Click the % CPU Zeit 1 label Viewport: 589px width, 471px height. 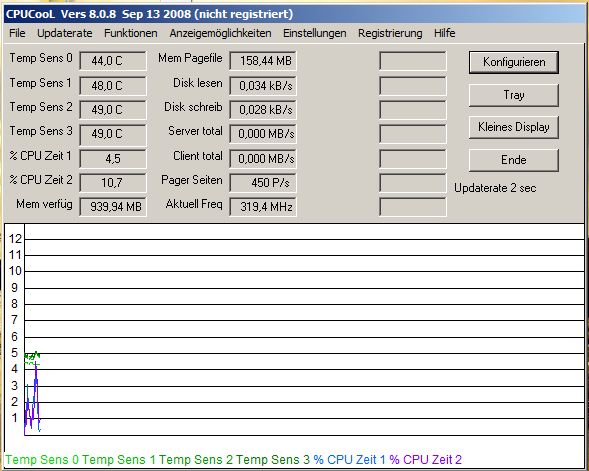point(41,155)
